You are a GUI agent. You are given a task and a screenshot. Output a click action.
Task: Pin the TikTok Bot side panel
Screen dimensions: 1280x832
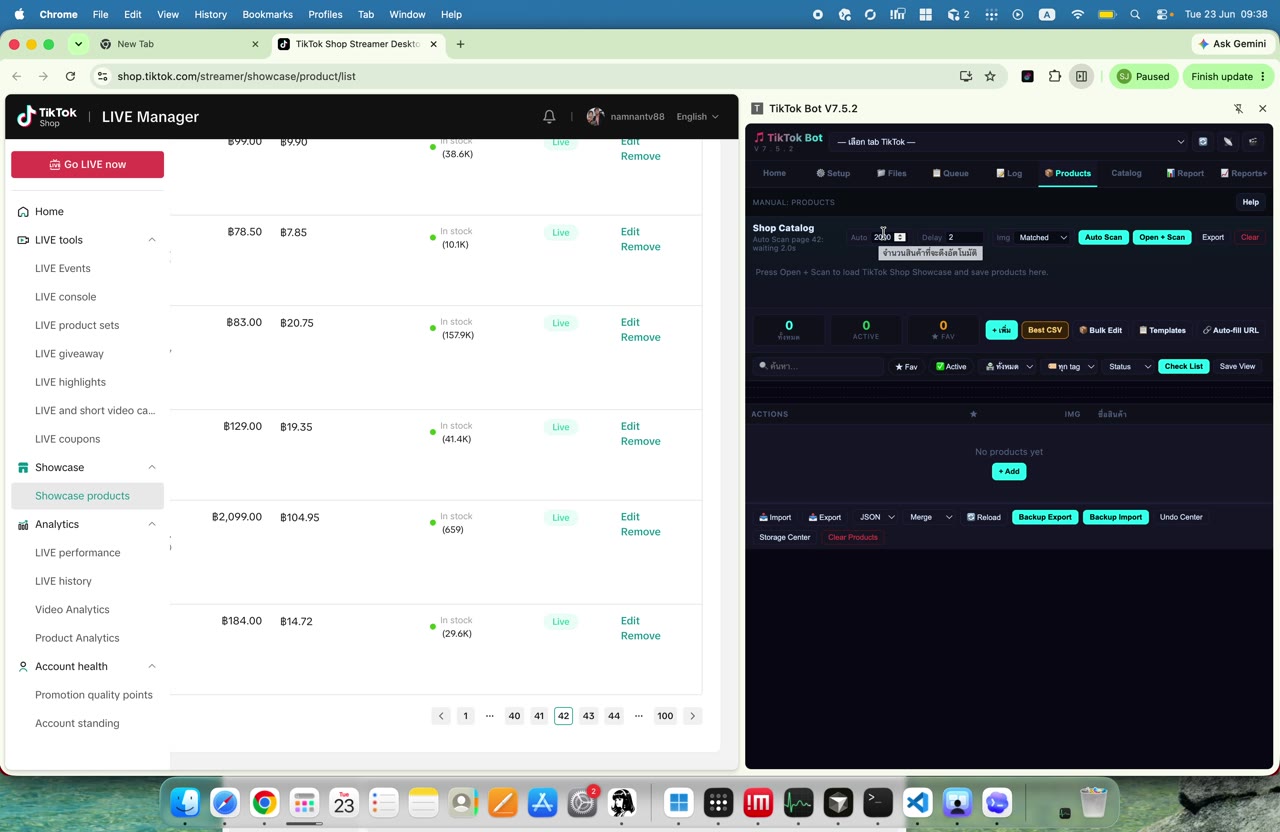[1238, 108]
